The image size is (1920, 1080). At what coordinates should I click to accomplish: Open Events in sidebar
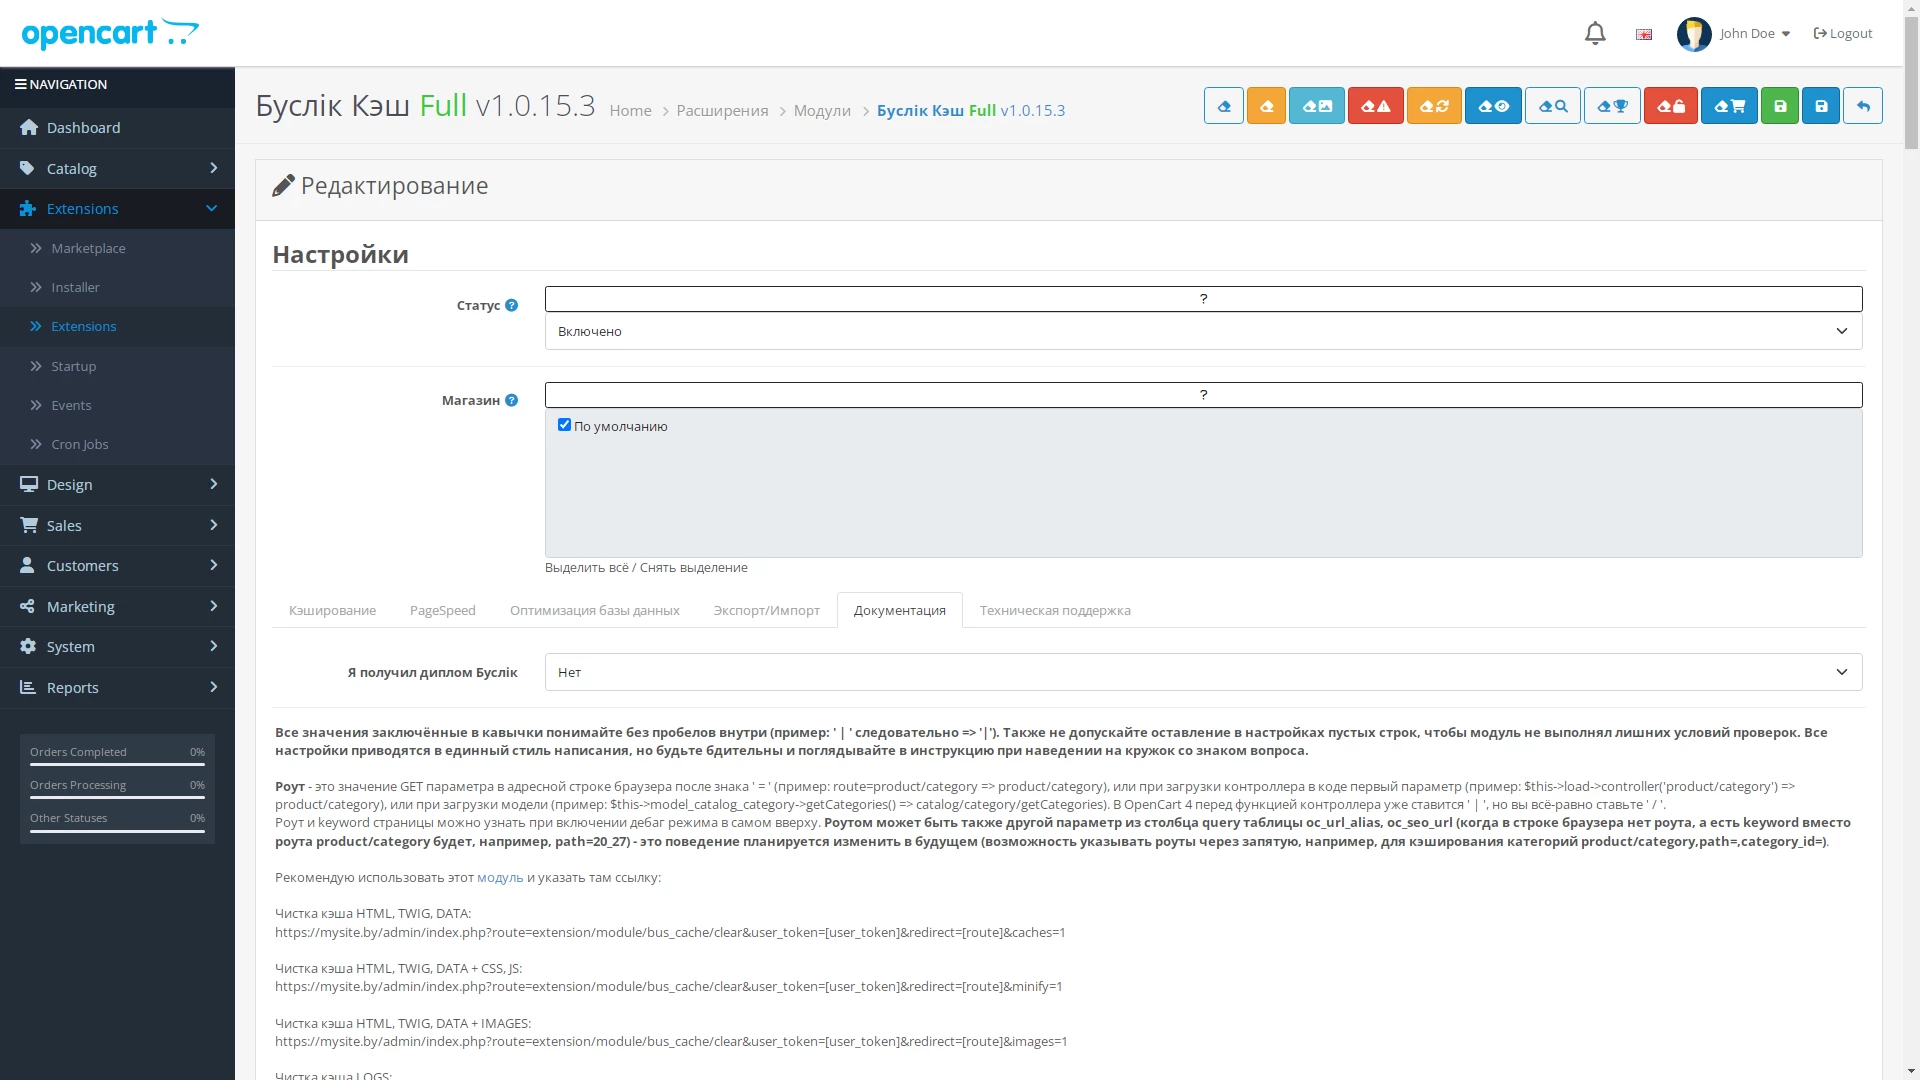117,405
